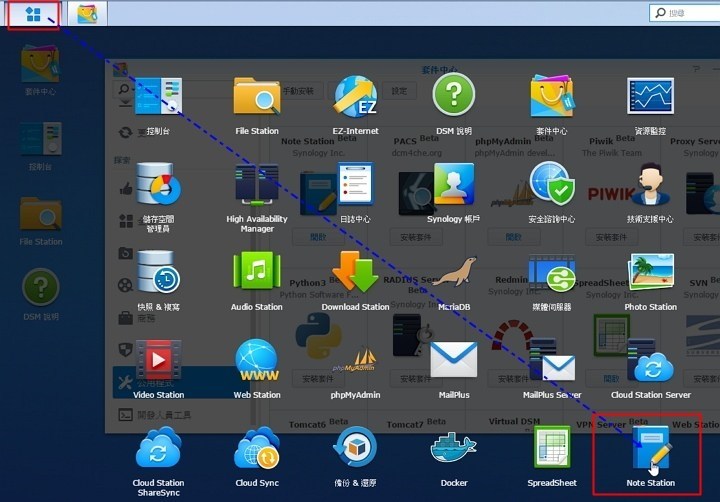Open Cloud Station Server
The image size is (720, 502).
[x=650, y=362]
